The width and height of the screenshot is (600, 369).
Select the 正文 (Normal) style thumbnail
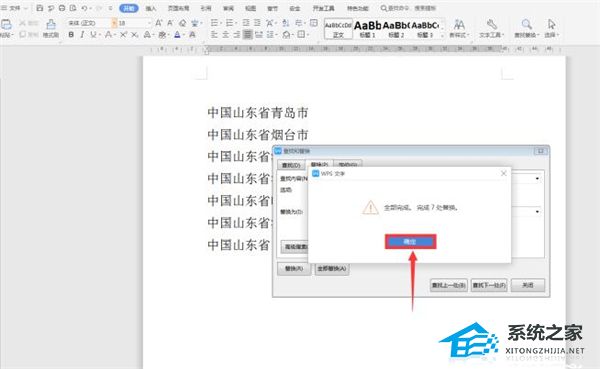[x=338, y=28]
